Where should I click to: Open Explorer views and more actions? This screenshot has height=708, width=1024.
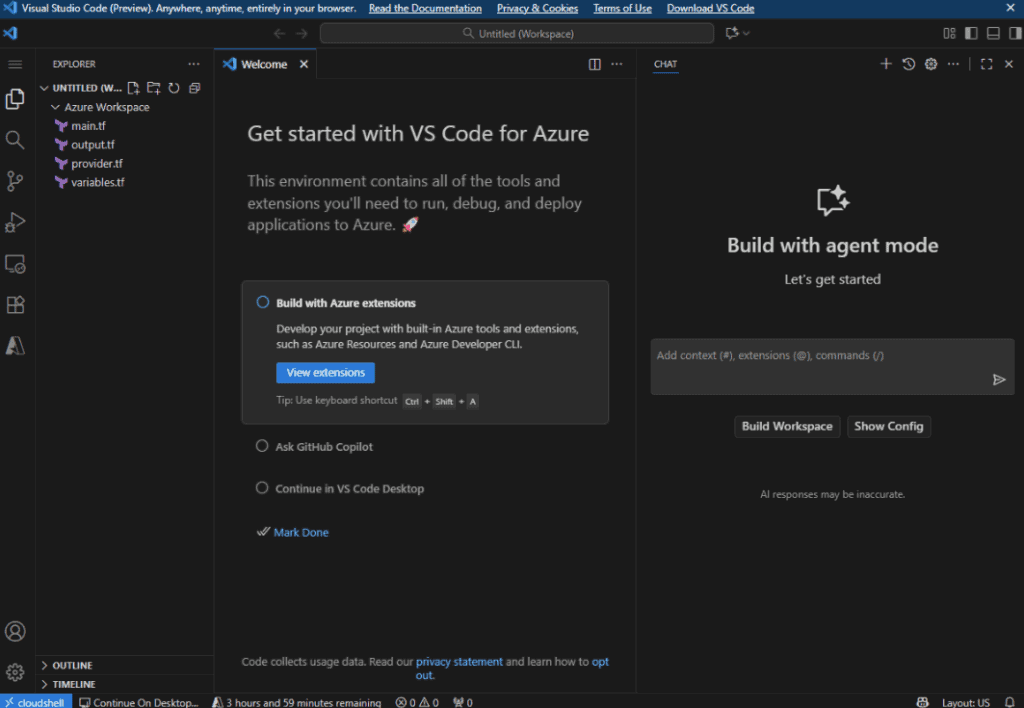194,64
